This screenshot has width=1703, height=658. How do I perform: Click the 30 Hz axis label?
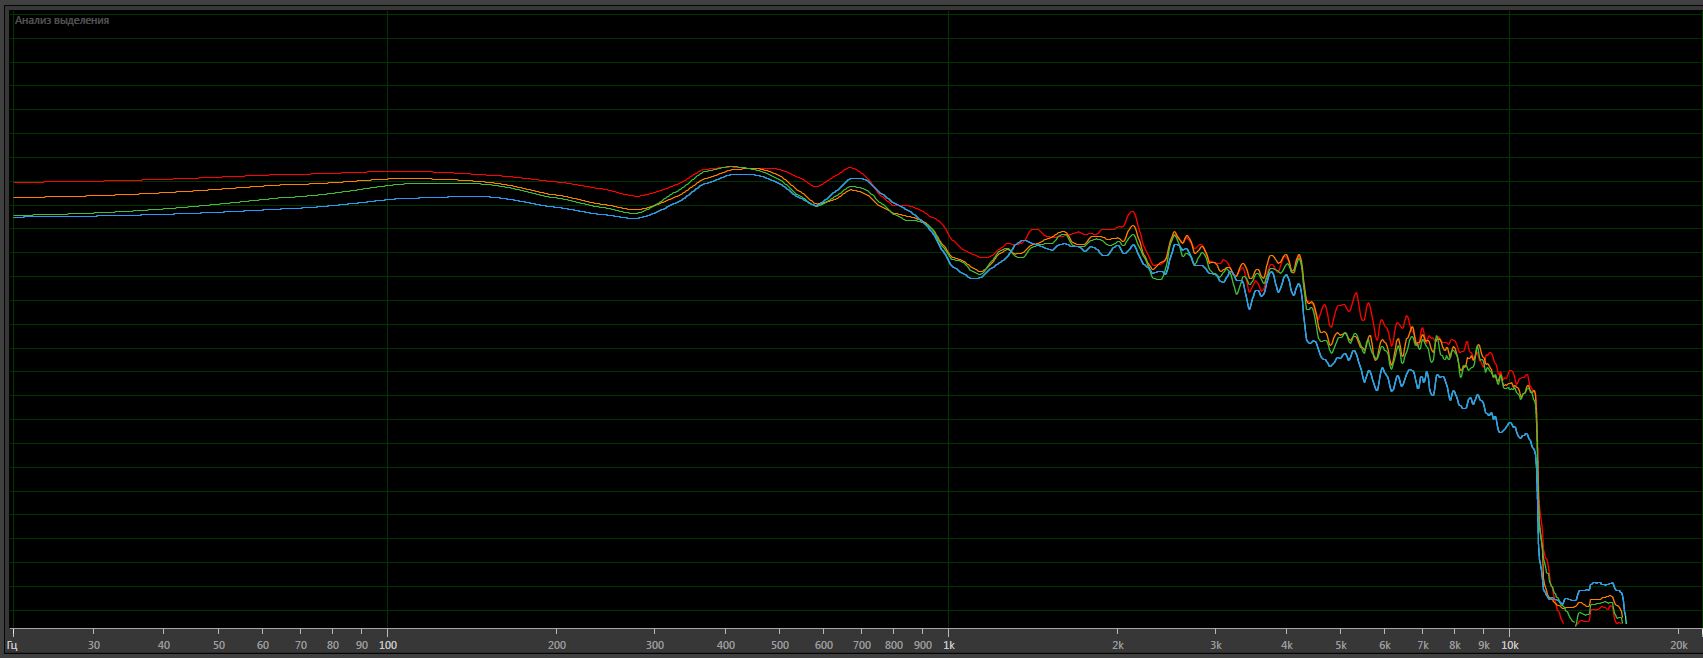click(x=94, y=645)
